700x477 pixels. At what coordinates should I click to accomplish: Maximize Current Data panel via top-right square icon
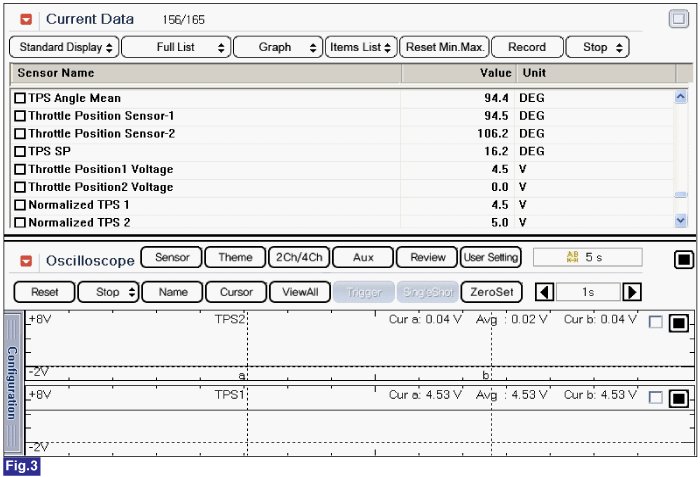678,19
